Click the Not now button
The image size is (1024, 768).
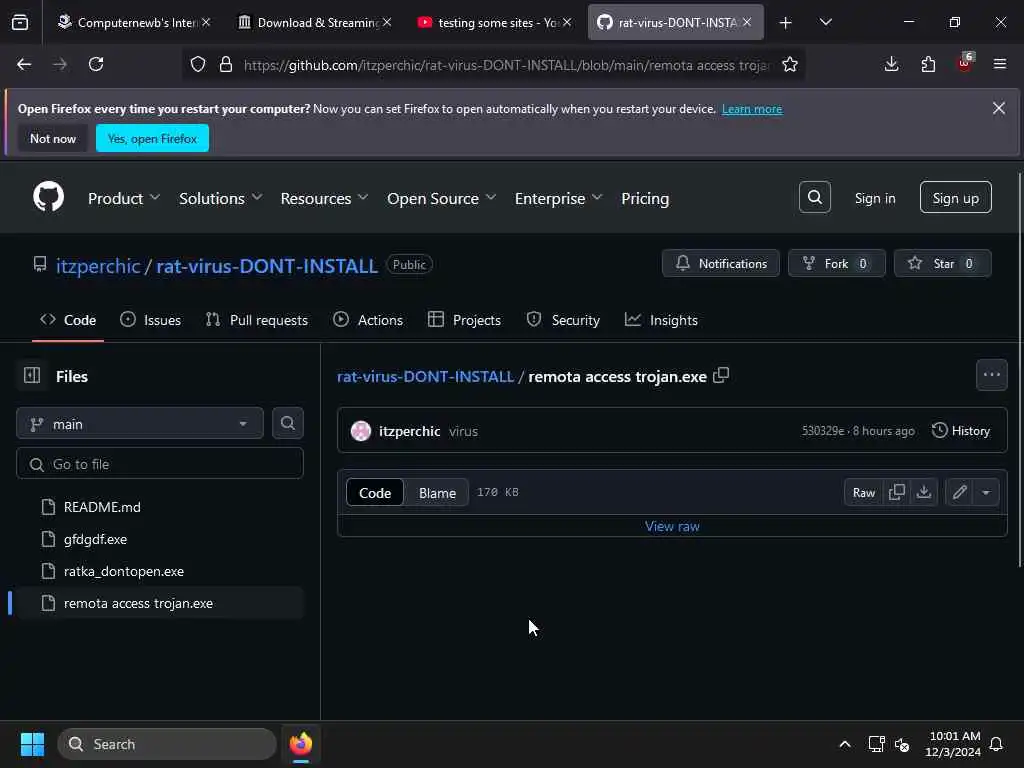(x=53, y=138)
